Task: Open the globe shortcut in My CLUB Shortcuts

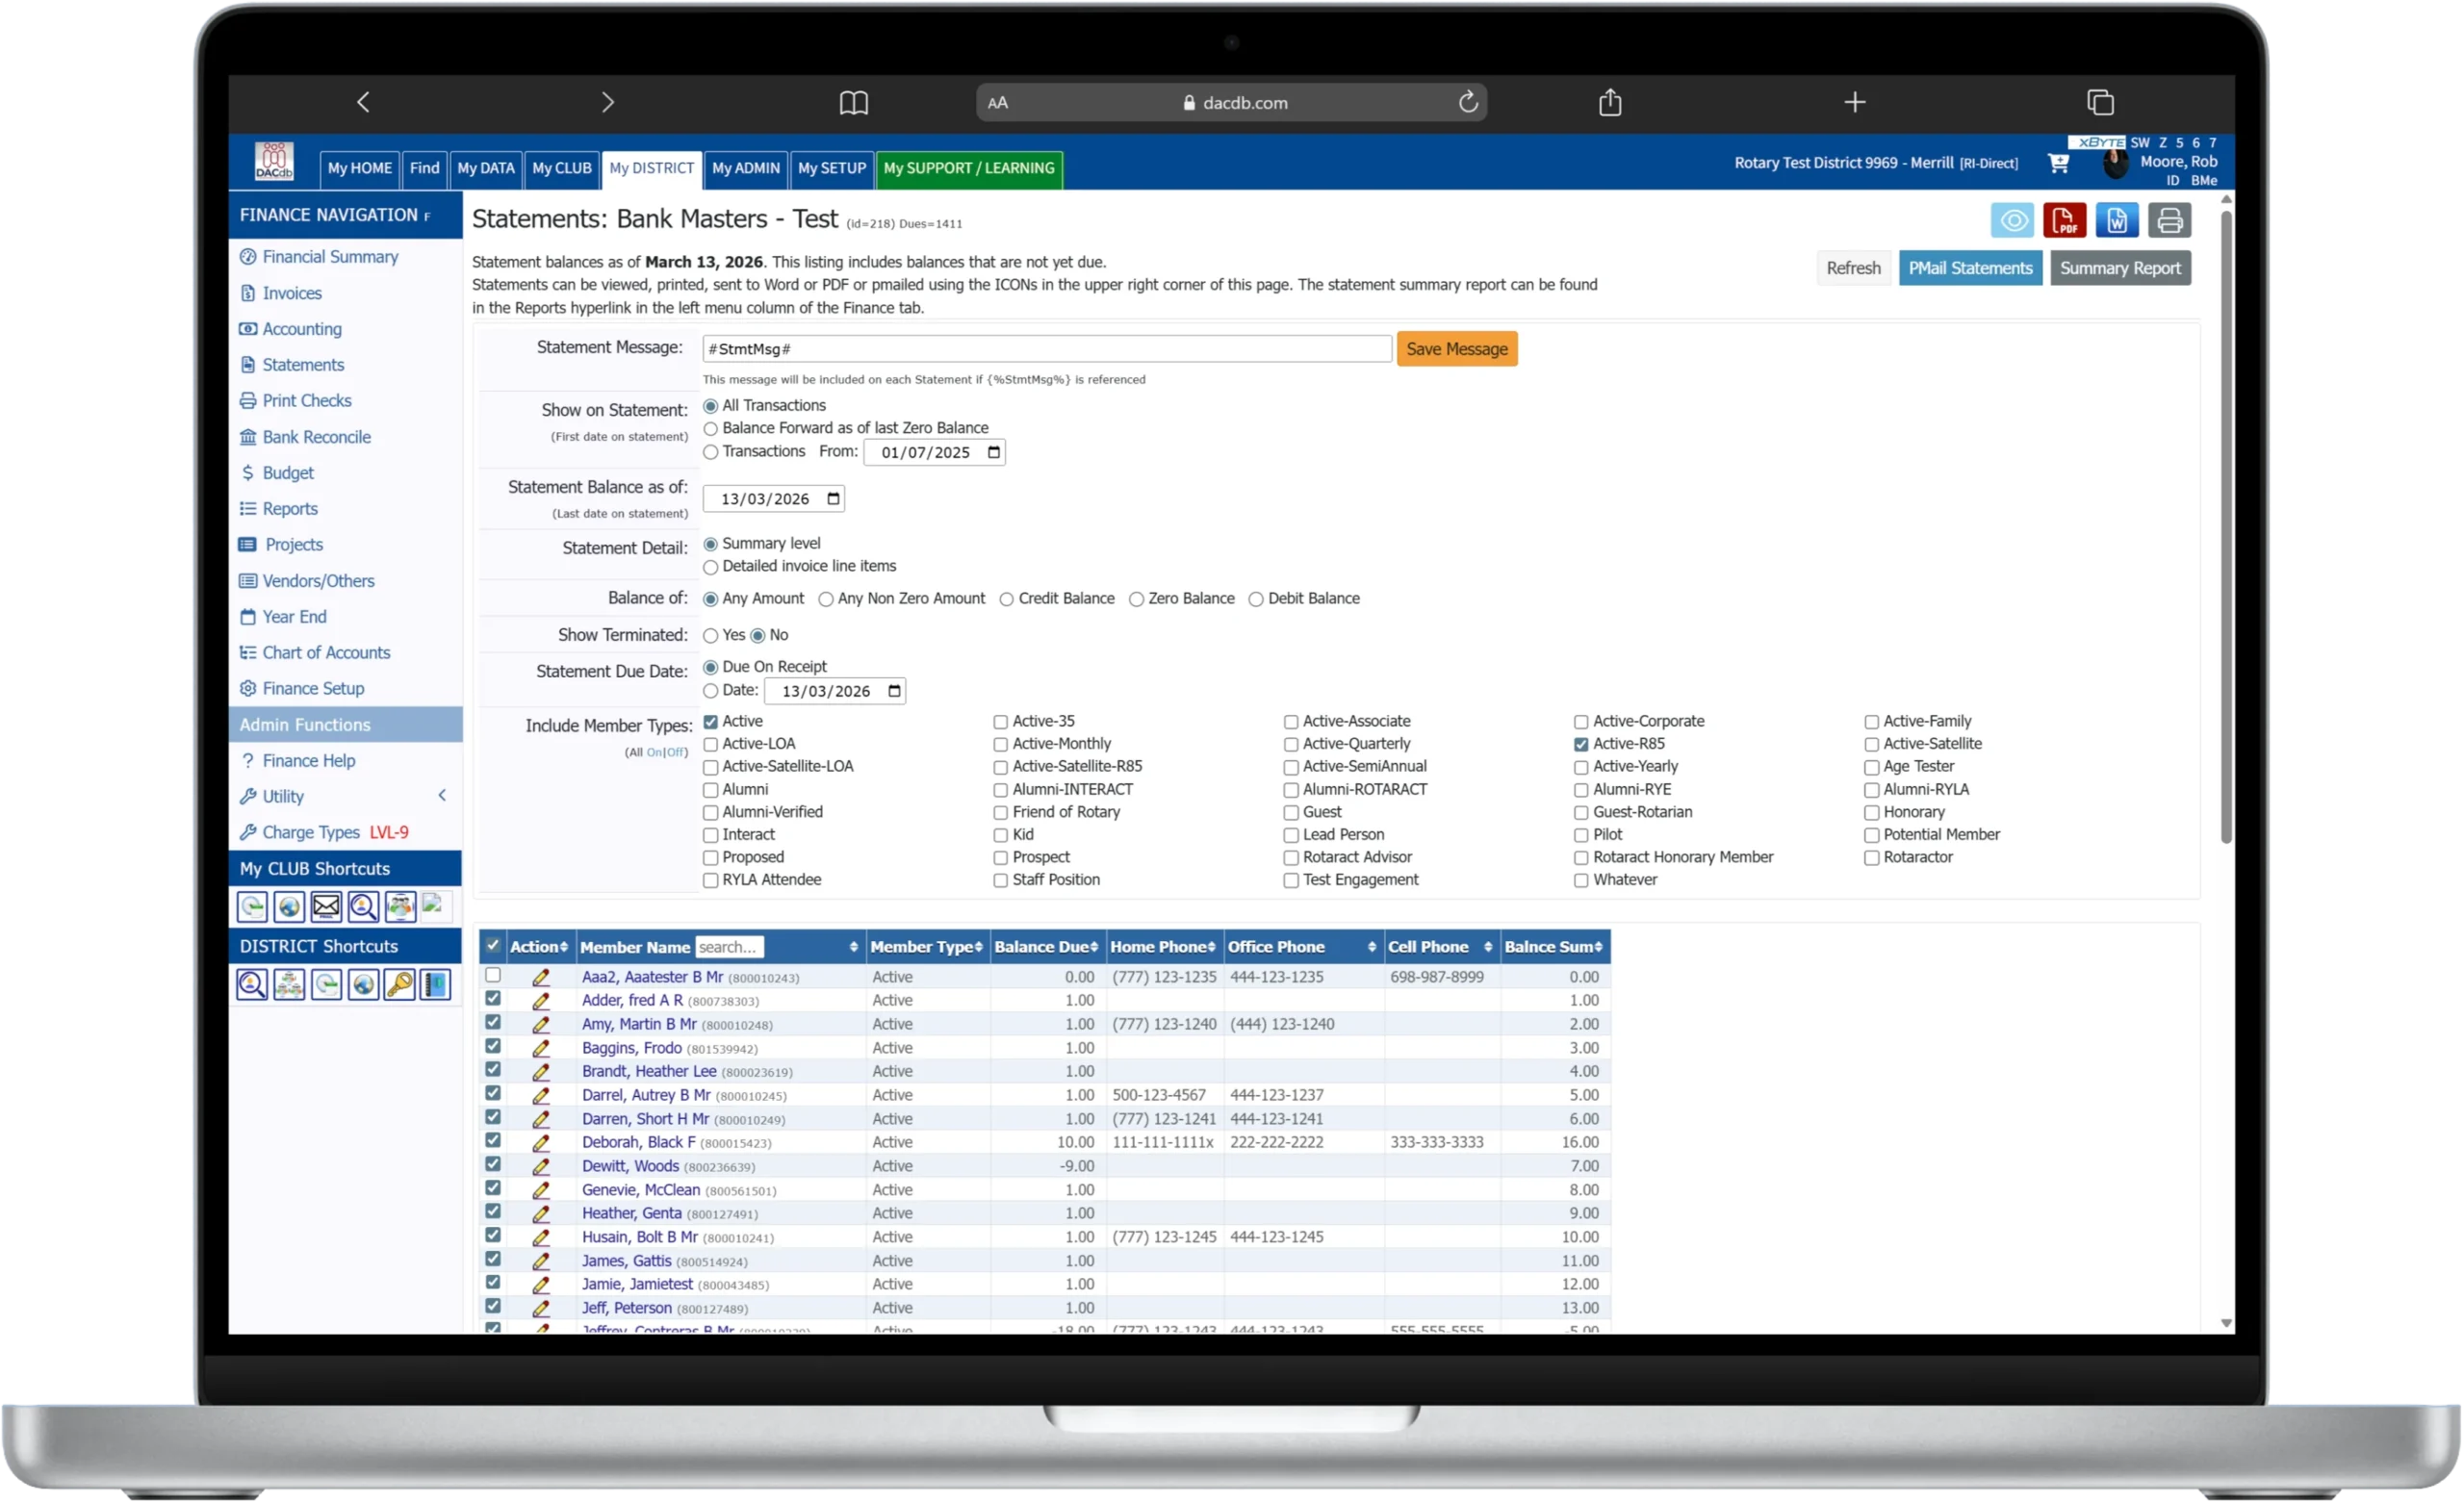Action: point(289,907)
